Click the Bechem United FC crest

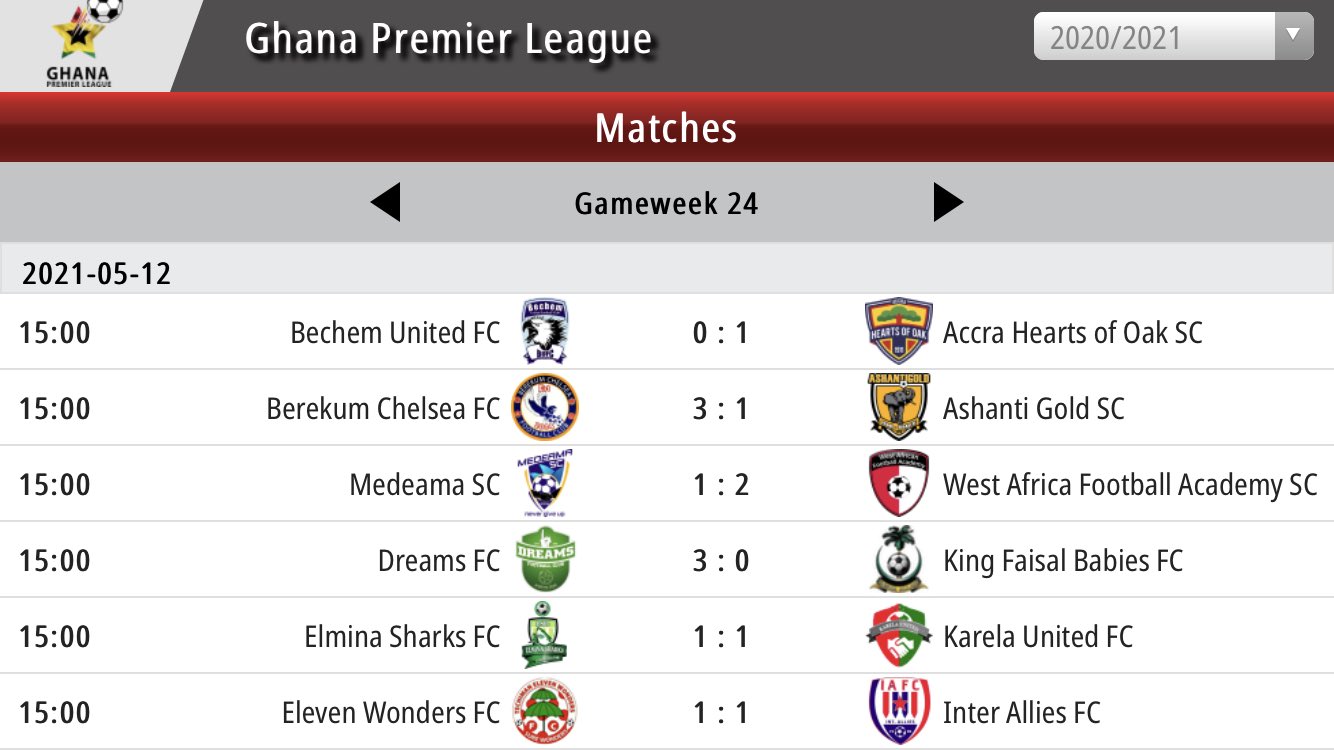(x=545, y=332)
